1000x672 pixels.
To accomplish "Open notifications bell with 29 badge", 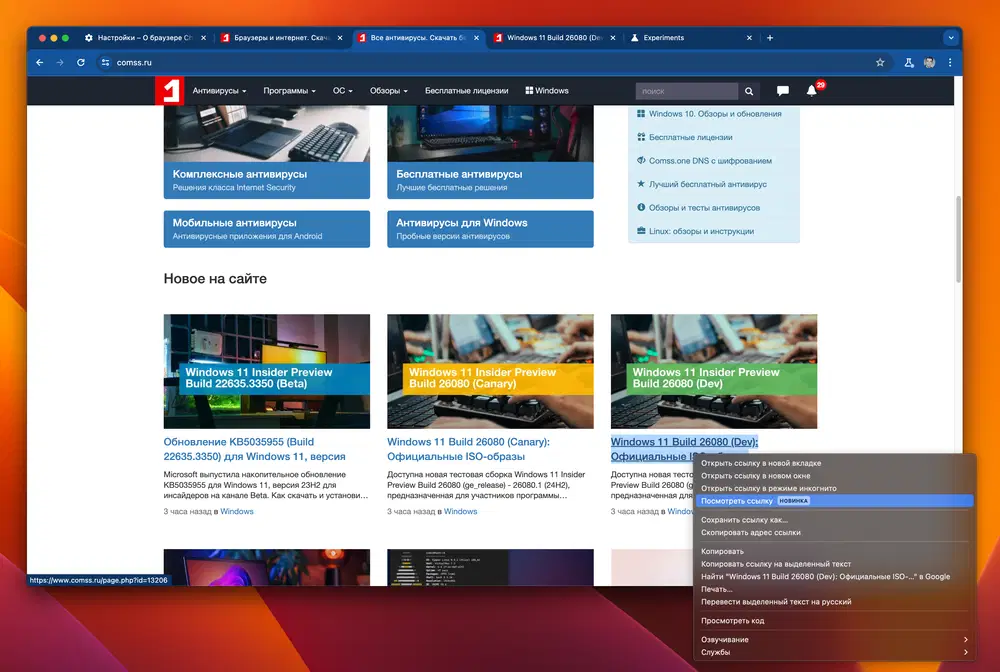I will pos(812,91).
